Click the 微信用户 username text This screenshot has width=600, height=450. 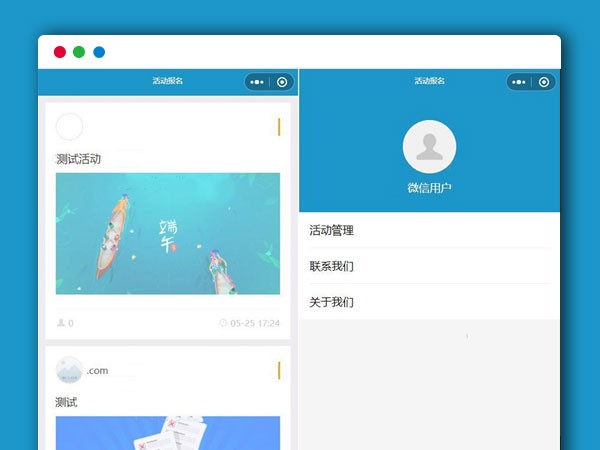429,188
